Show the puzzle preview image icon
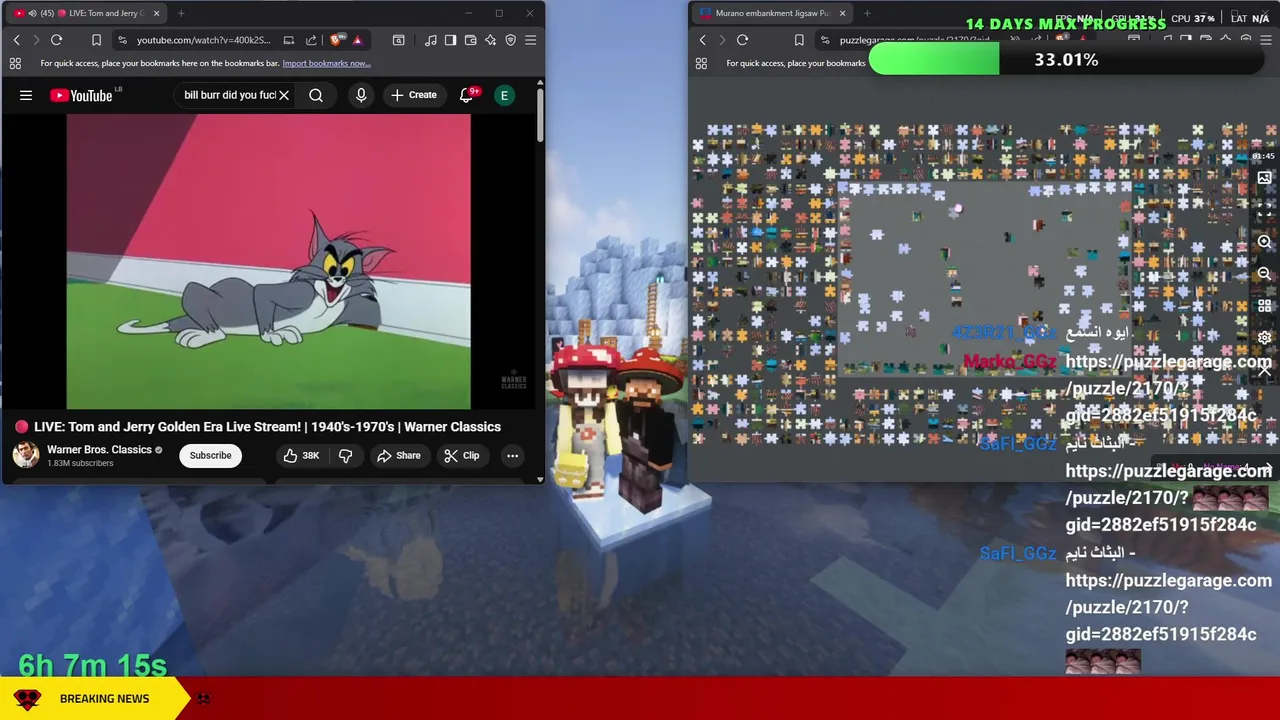The height and width of the screenshot is (720, 1280). [x=1264, y=178]
